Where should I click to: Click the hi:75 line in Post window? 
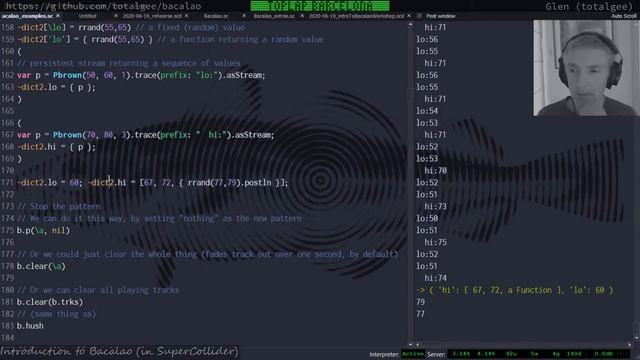(435, 242)
